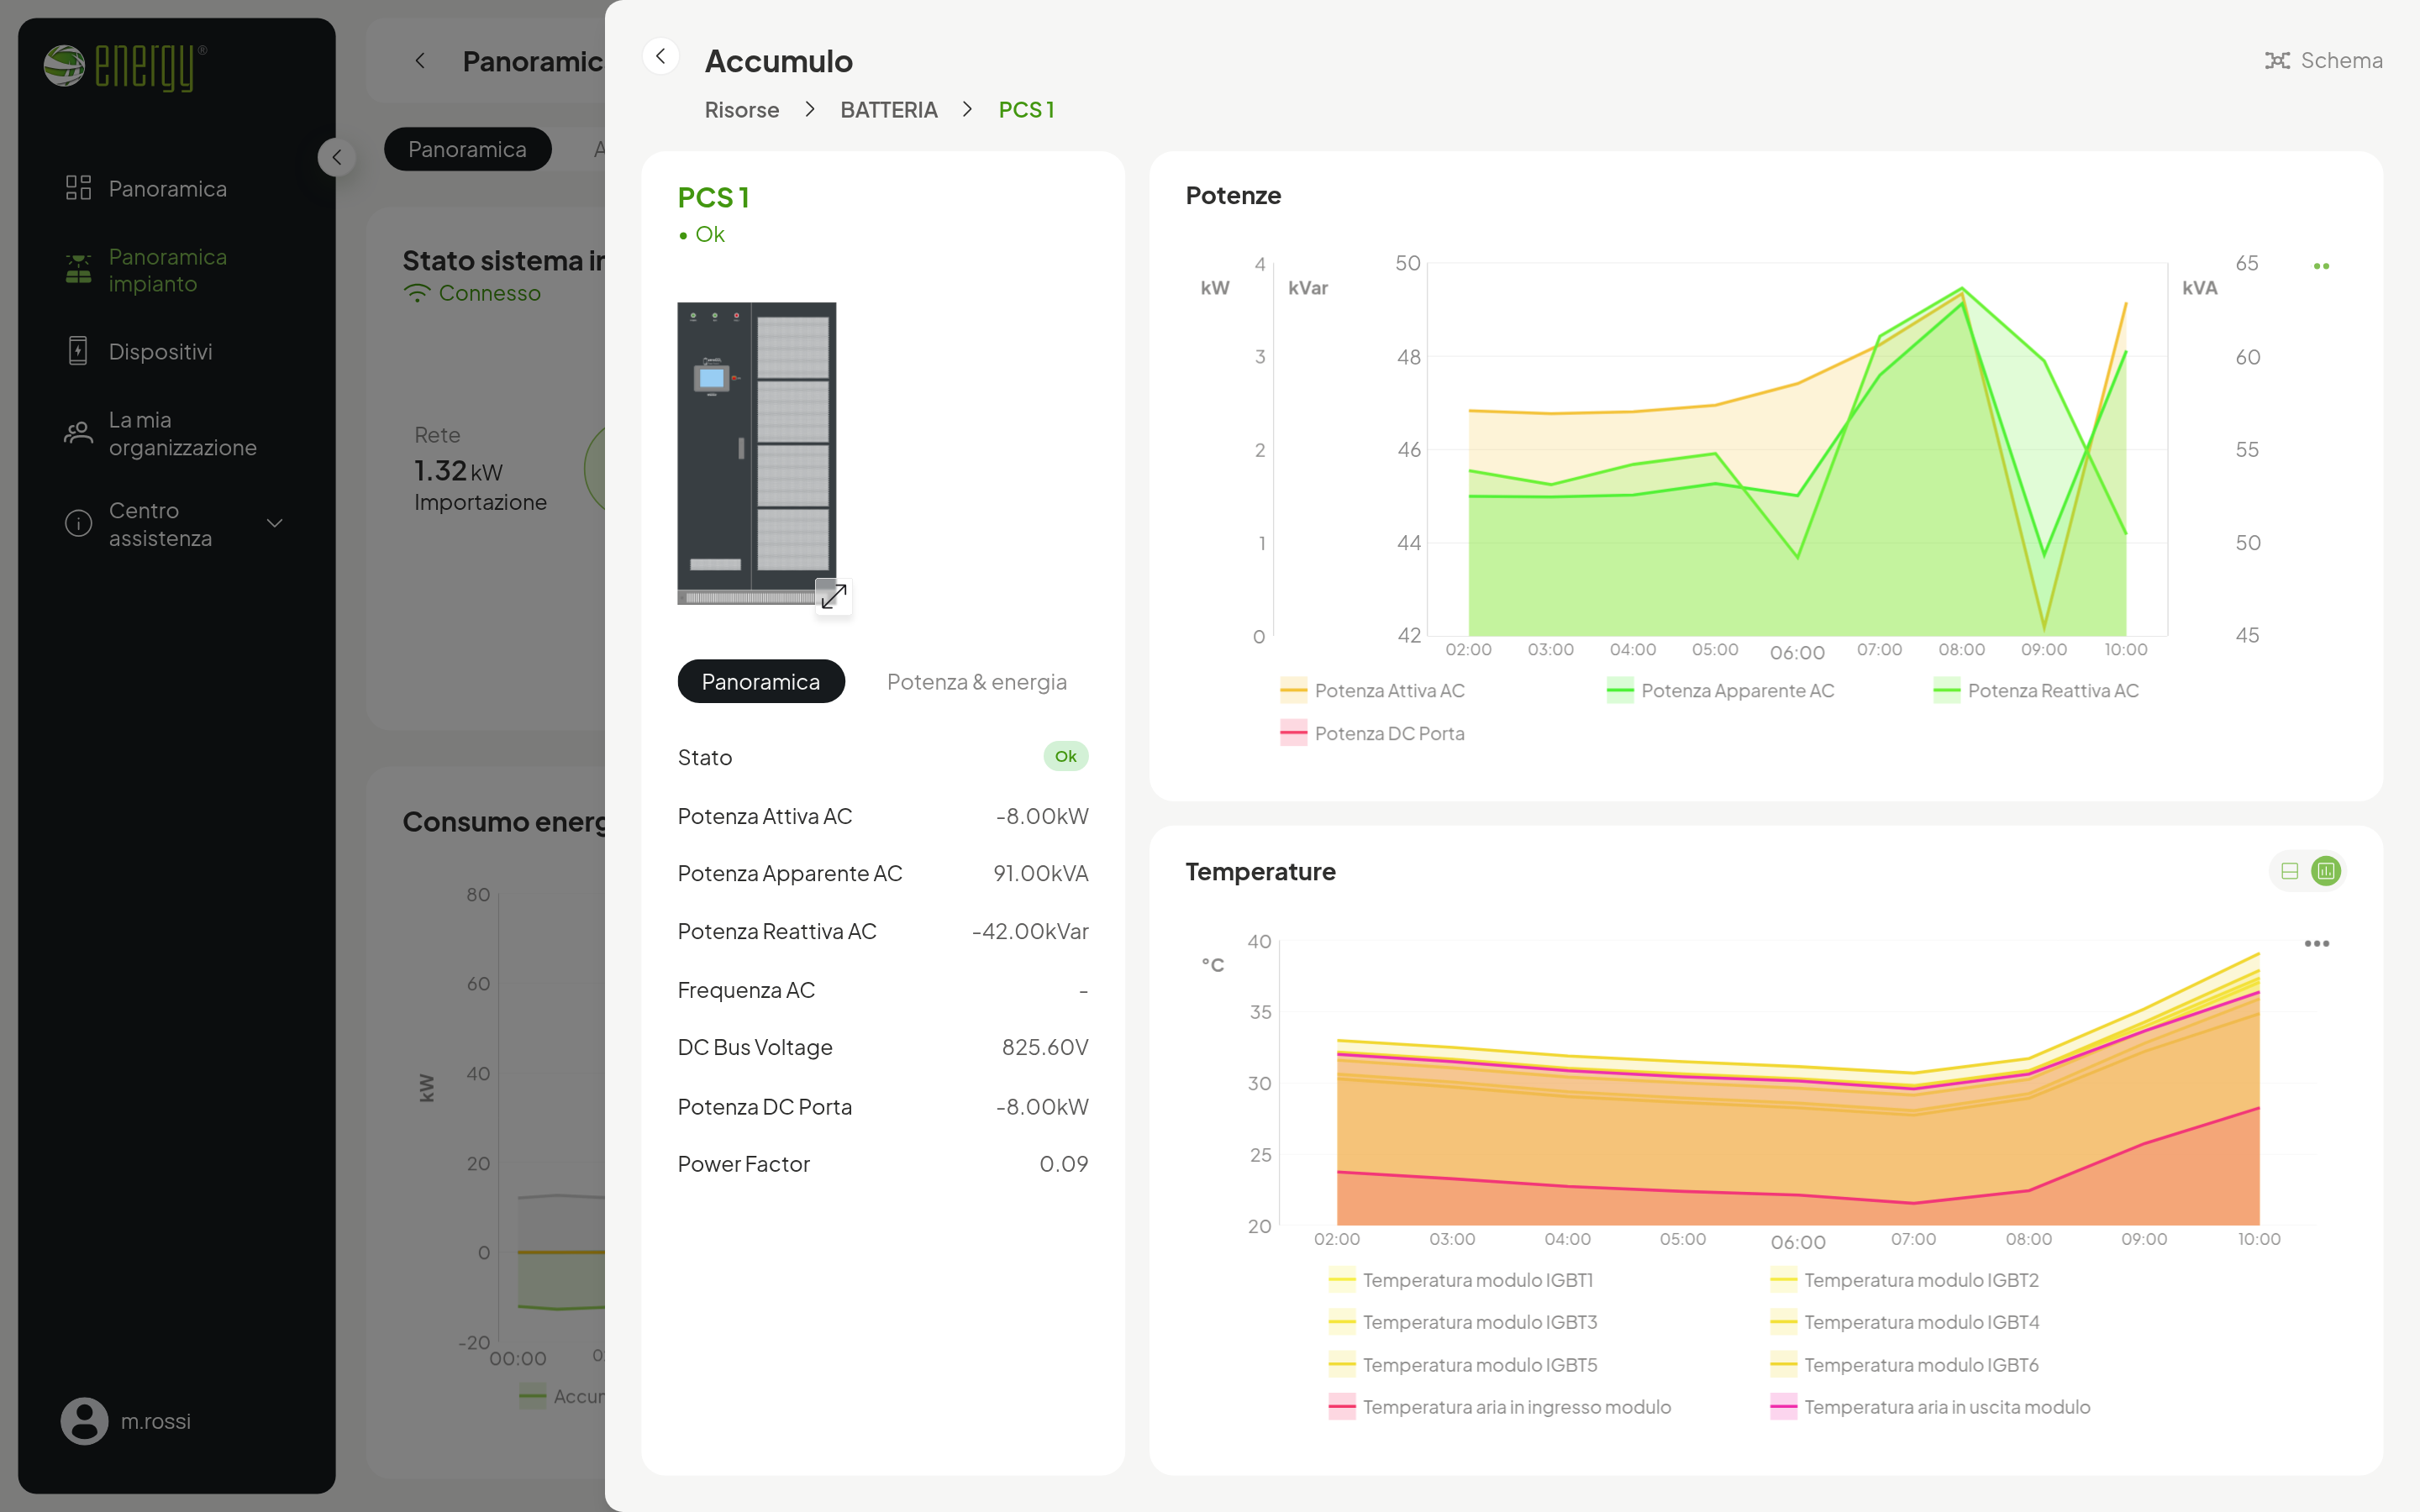Viewport: 2420px width, 1512px height.
Task: Expand the PCS cabinet image
Action: point(833,596)
